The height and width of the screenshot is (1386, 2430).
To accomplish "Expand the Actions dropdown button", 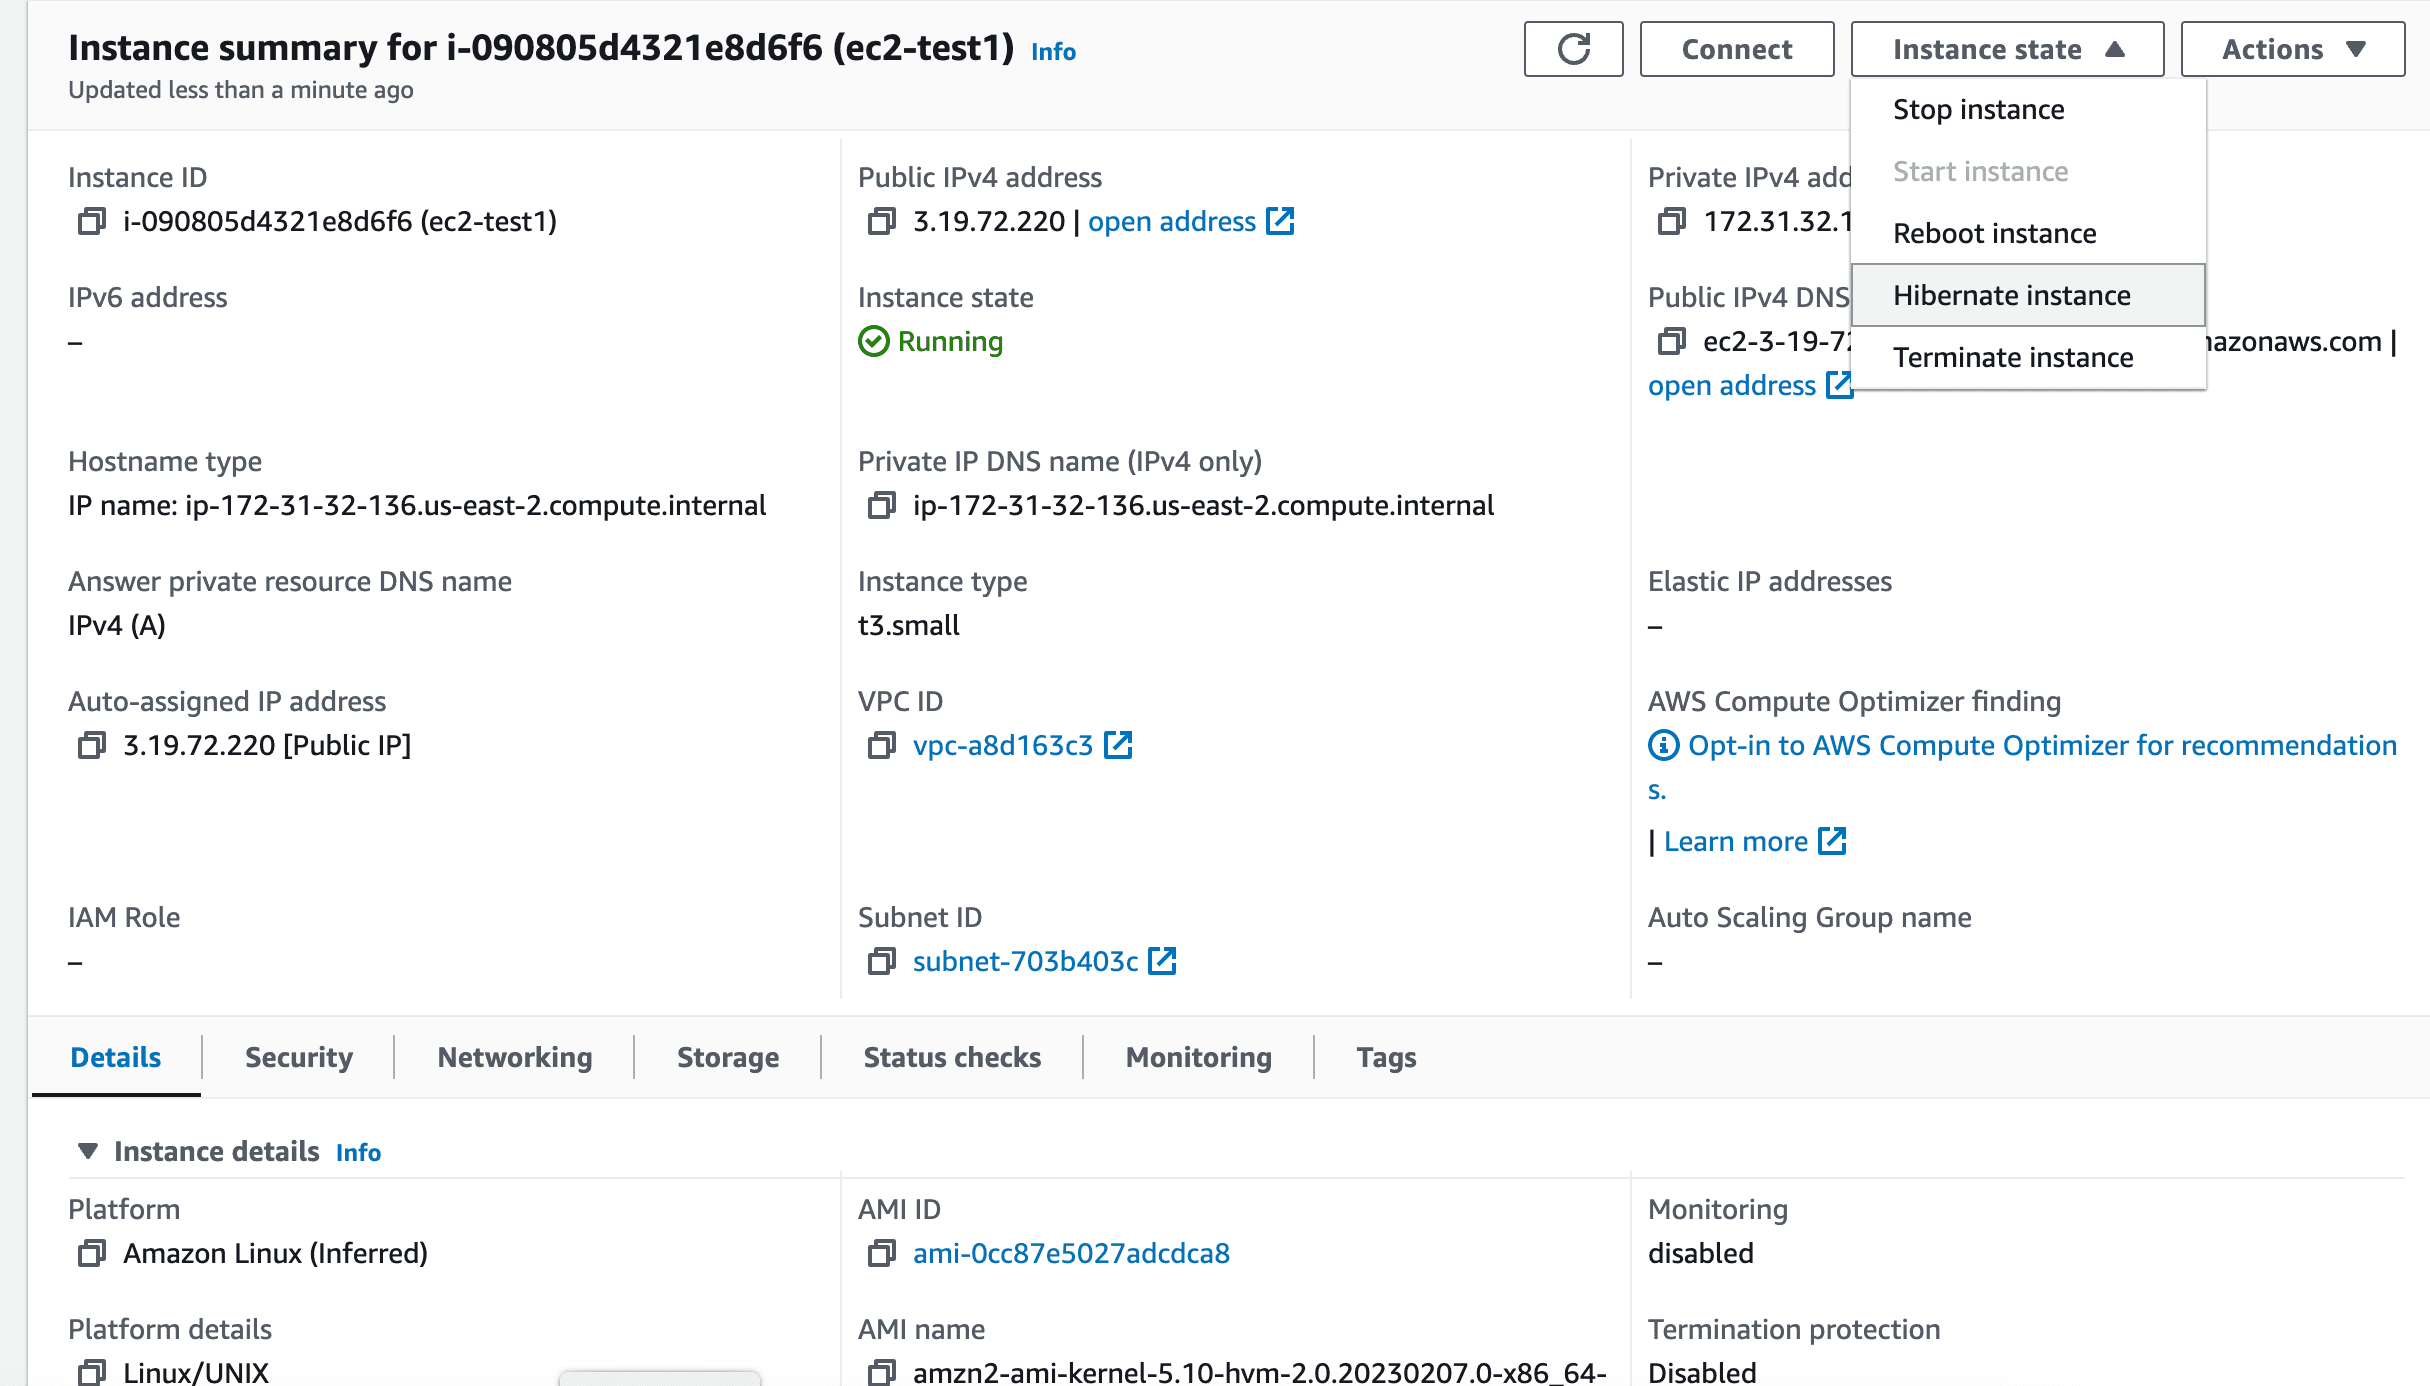I will (2291, 48).
